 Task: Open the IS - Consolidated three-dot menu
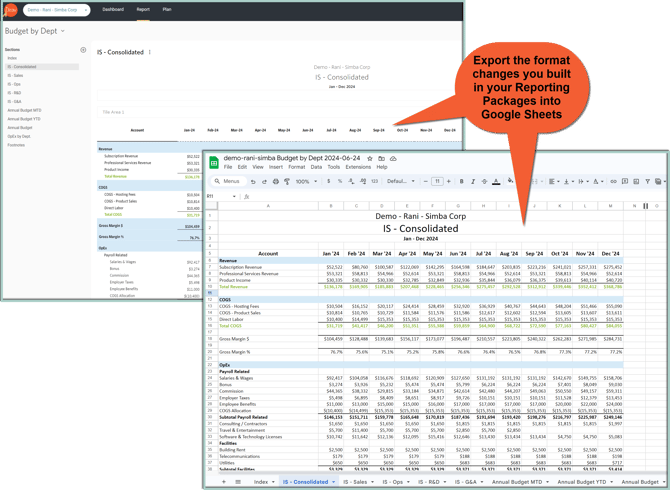(x=150, y=52)
